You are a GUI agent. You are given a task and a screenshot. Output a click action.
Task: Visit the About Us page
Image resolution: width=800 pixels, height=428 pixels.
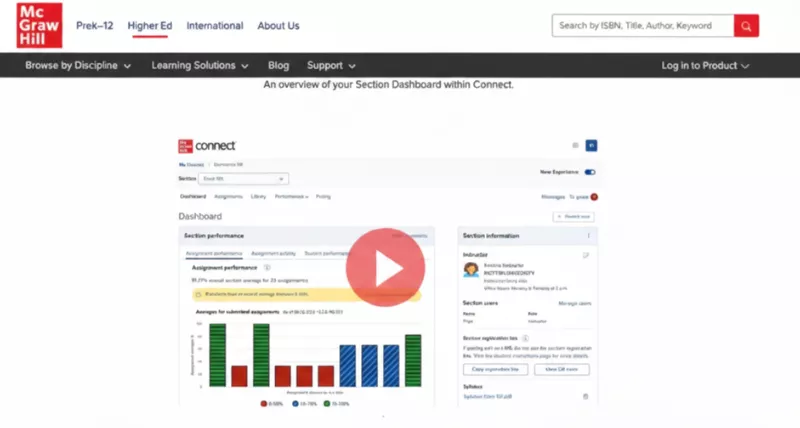point(278,26)
